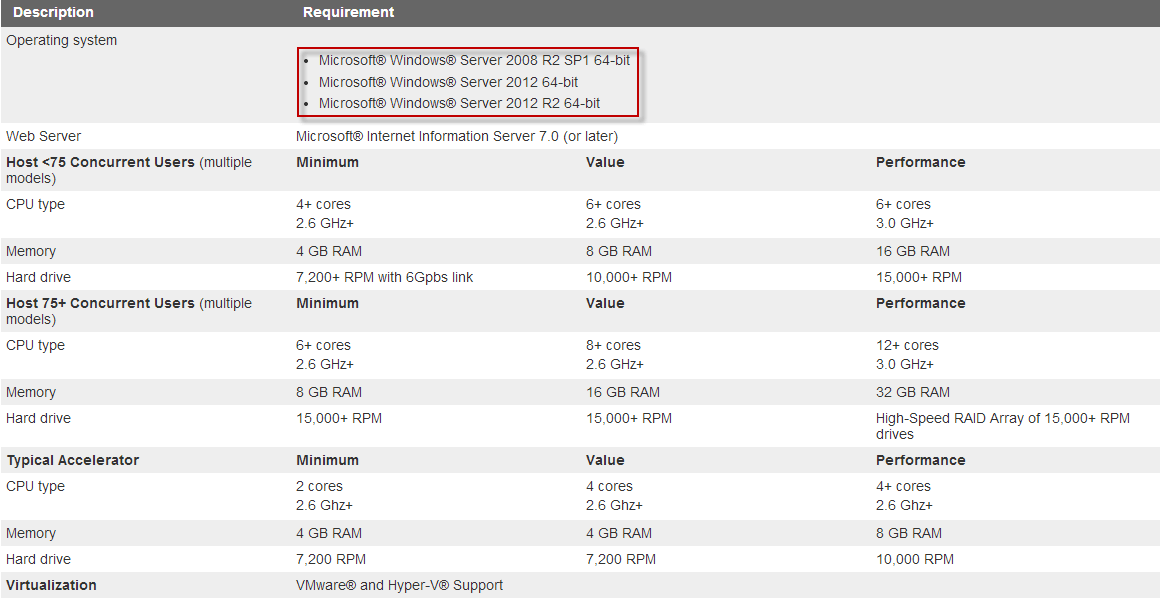The width and height of the screenshot is (1161, 600).
Task: Select the "Requirement" column header
Action: click(349, 13)
